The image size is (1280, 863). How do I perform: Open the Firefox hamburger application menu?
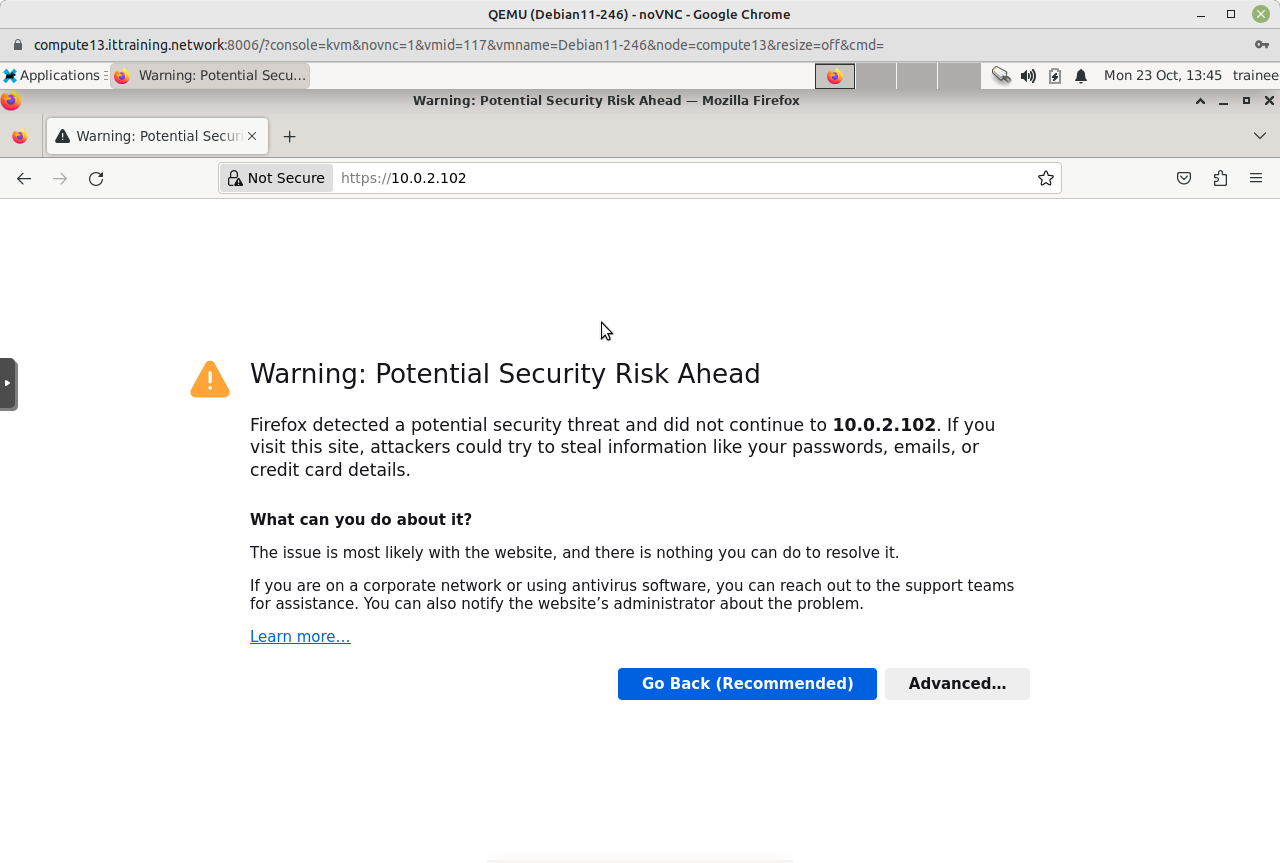click(1256, 178)
